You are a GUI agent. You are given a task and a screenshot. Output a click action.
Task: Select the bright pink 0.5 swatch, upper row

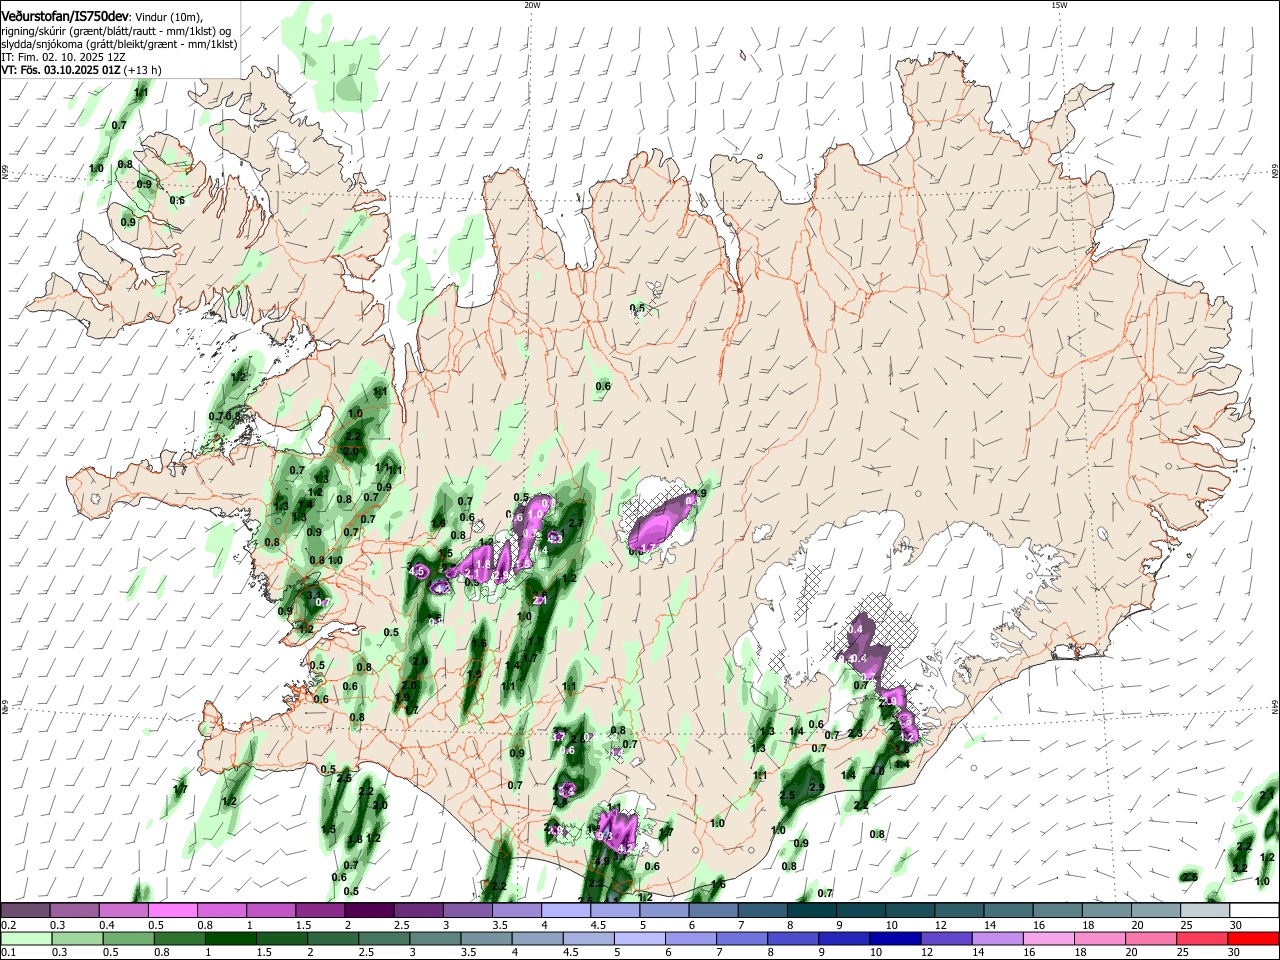pos(172,911)
